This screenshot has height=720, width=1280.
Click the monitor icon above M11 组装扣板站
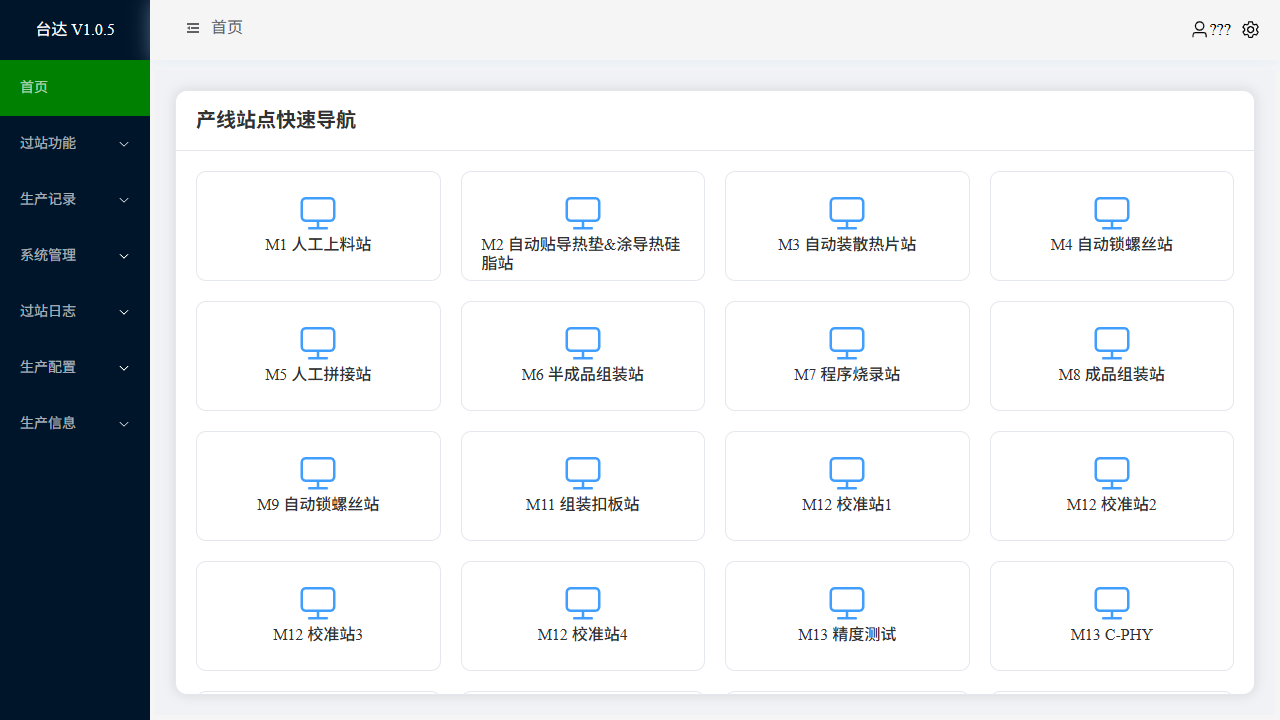coord(583,473)
